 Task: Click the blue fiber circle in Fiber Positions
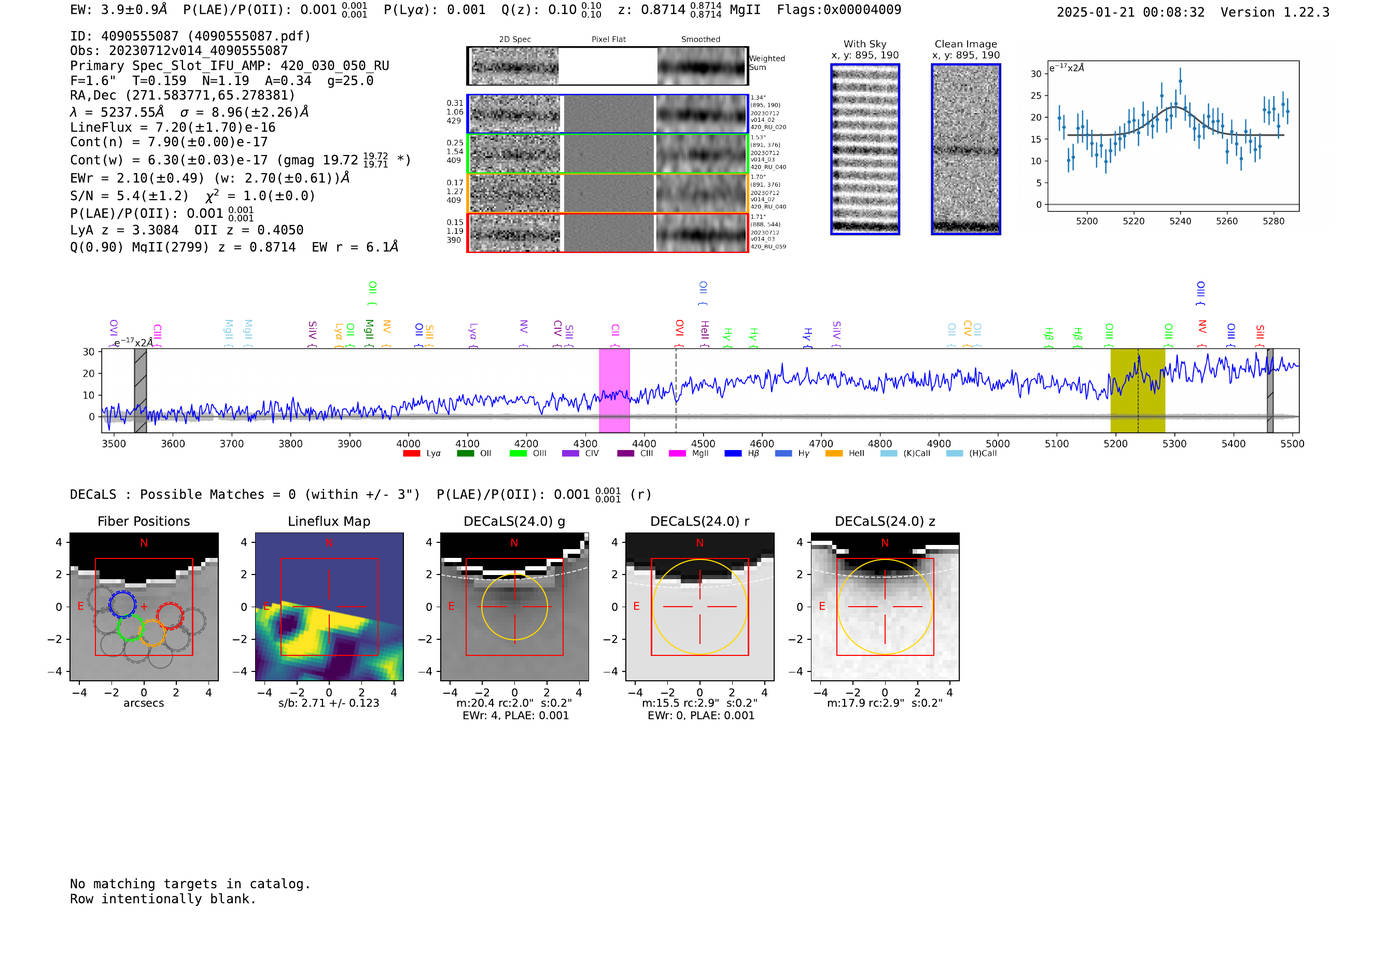click(122, 604)
